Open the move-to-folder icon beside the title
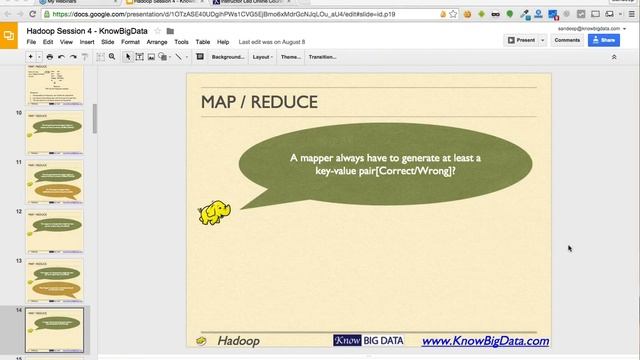Screen dimensions: 640x360 click(x=170, y=31)
